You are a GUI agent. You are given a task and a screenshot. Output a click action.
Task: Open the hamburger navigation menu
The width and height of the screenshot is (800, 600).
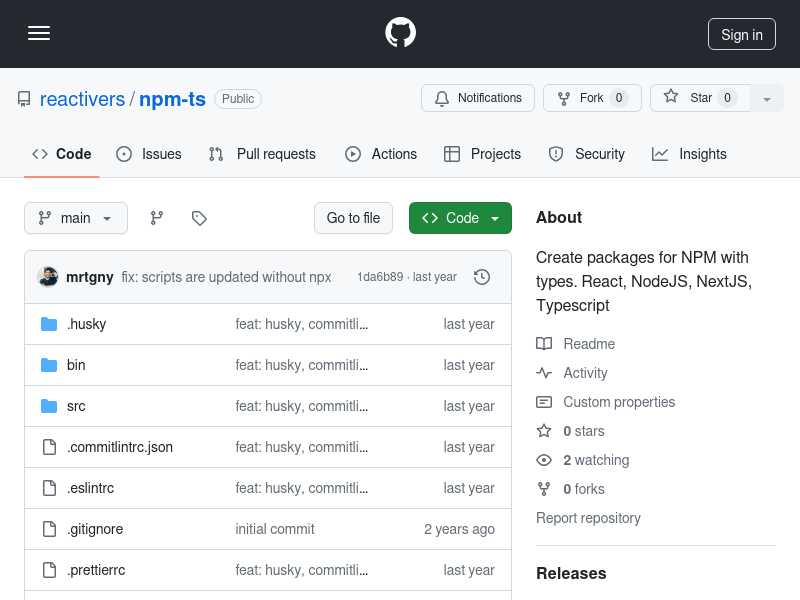point(39,33)
